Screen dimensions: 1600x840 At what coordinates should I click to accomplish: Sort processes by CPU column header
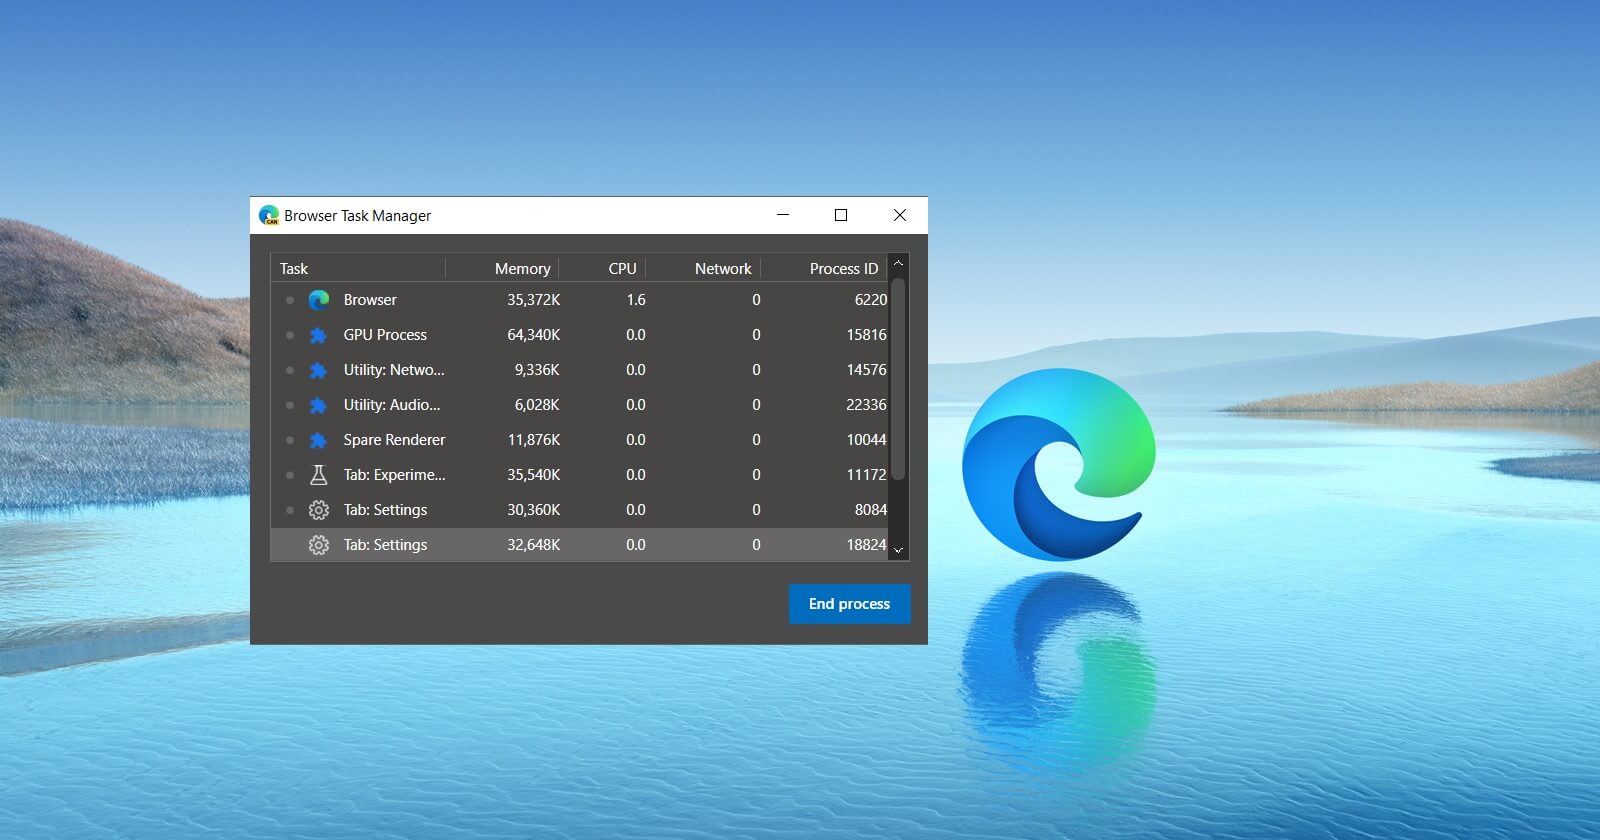[622, 268]
